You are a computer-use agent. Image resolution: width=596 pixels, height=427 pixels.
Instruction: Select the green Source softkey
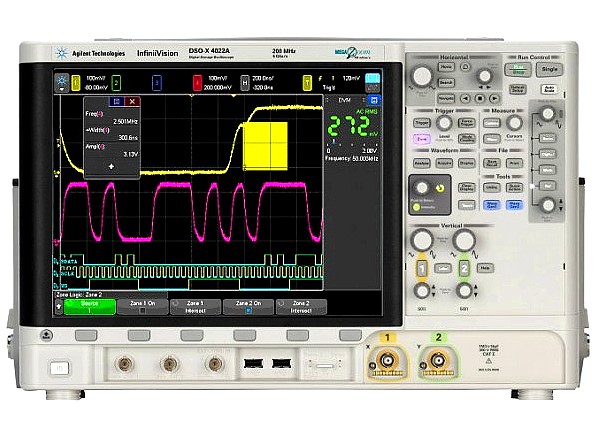90,307
